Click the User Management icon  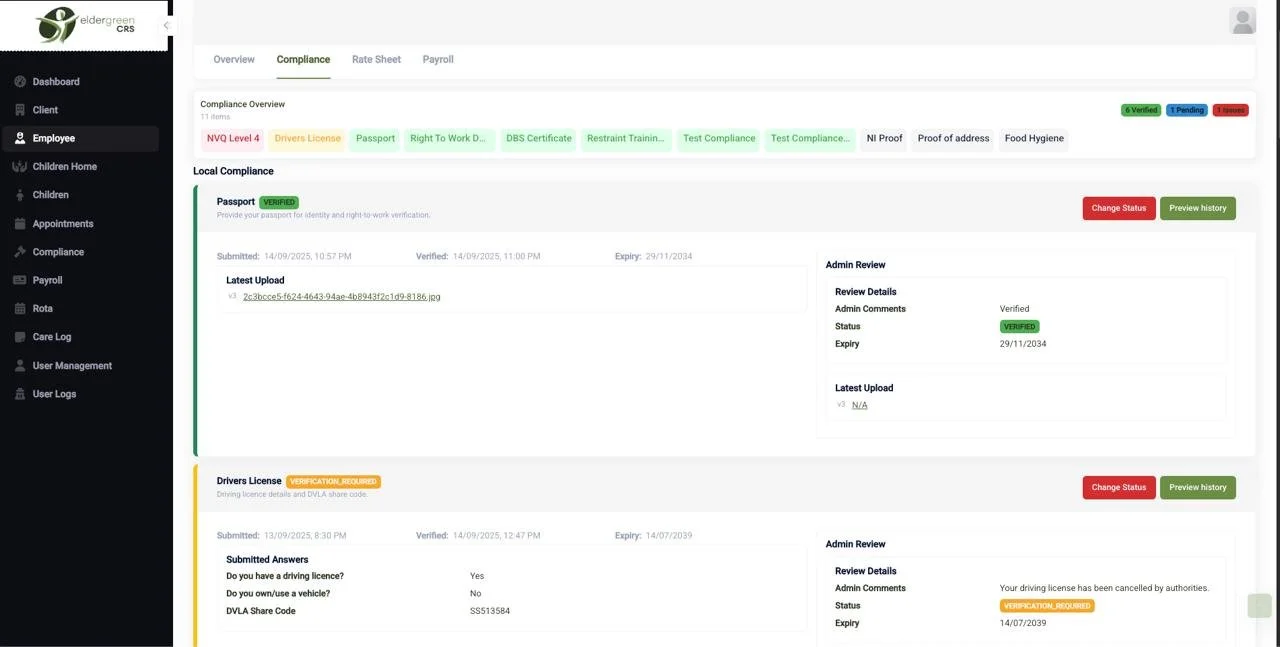tap(20, 366)
